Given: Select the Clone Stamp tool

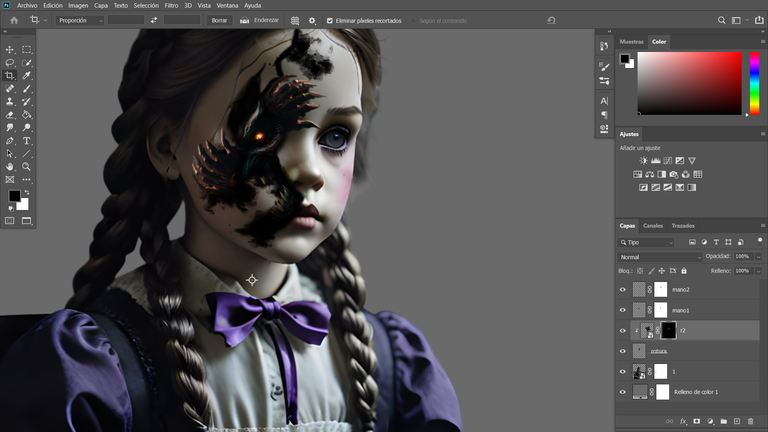Looking at the screenshot, I should 10,101.
